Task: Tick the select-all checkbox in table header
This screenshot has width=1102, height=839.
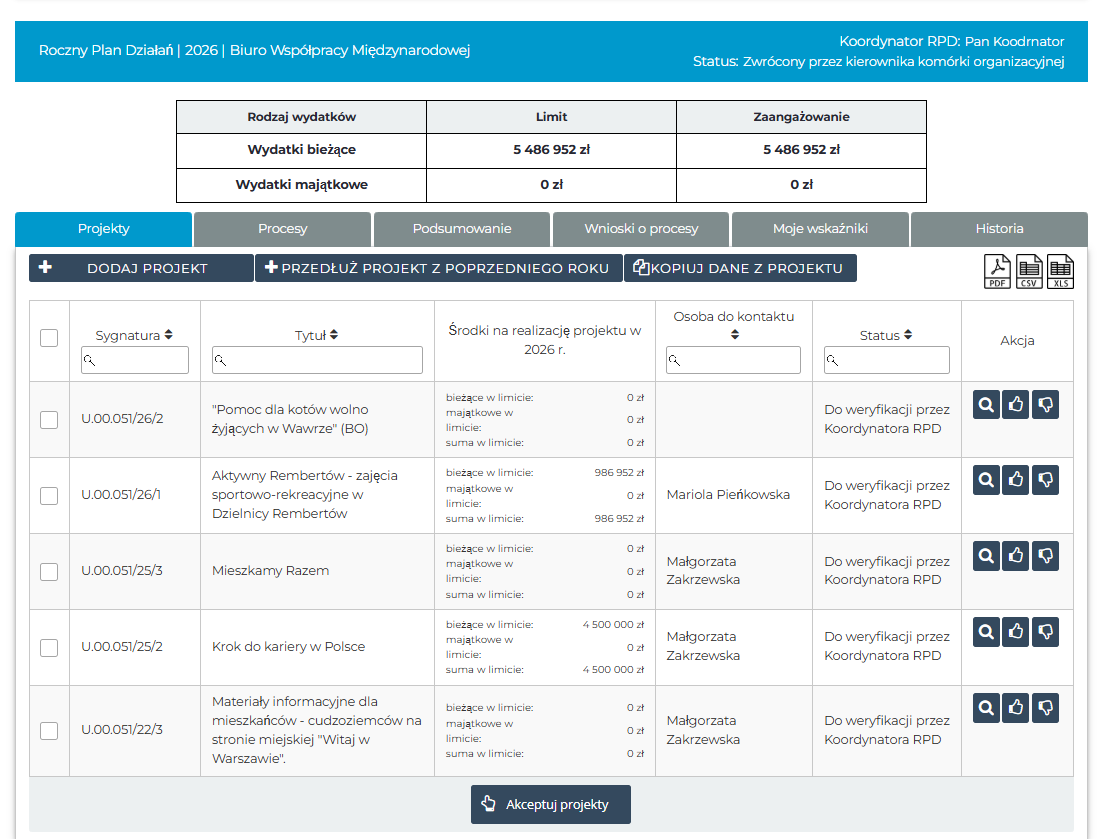Action: pyautogui.click(x=49, y=338)
